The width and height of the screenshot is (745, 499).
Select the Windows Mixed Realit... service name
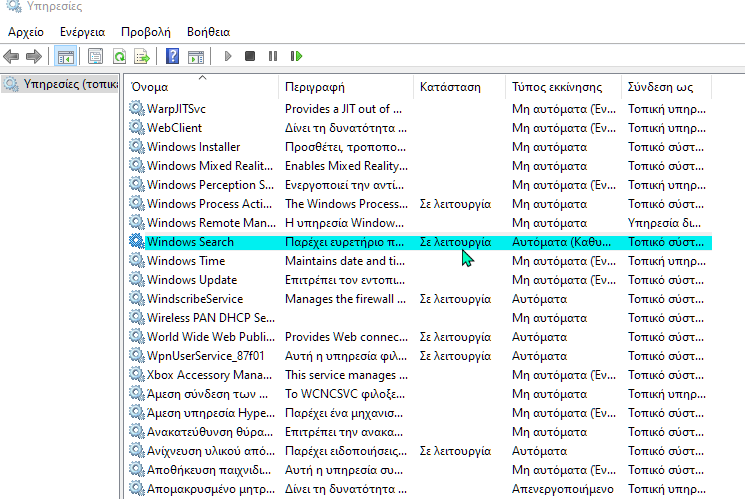pos(210,166)
